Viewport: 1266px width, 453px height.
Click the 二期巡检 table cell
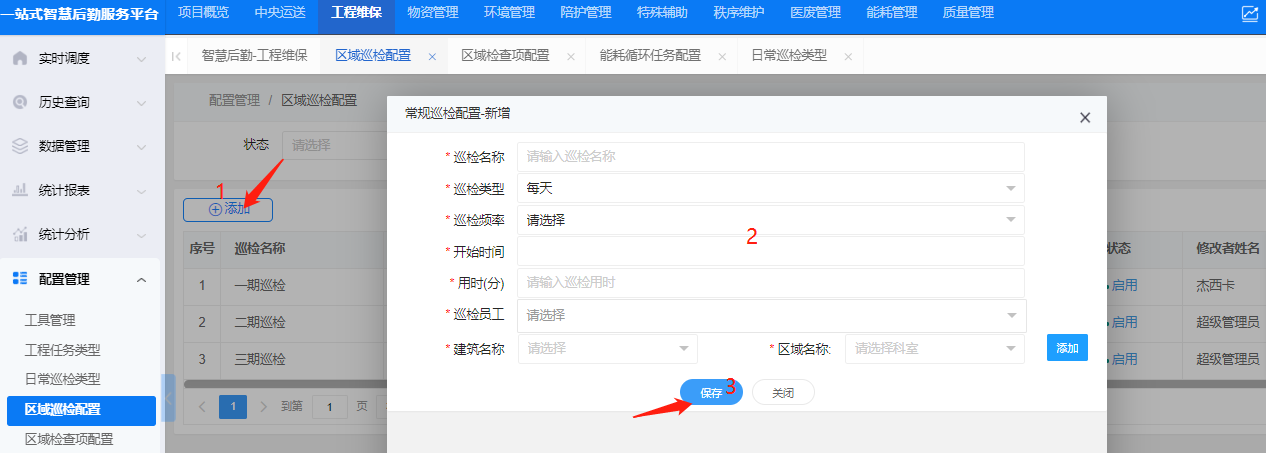tap(259, 322)
